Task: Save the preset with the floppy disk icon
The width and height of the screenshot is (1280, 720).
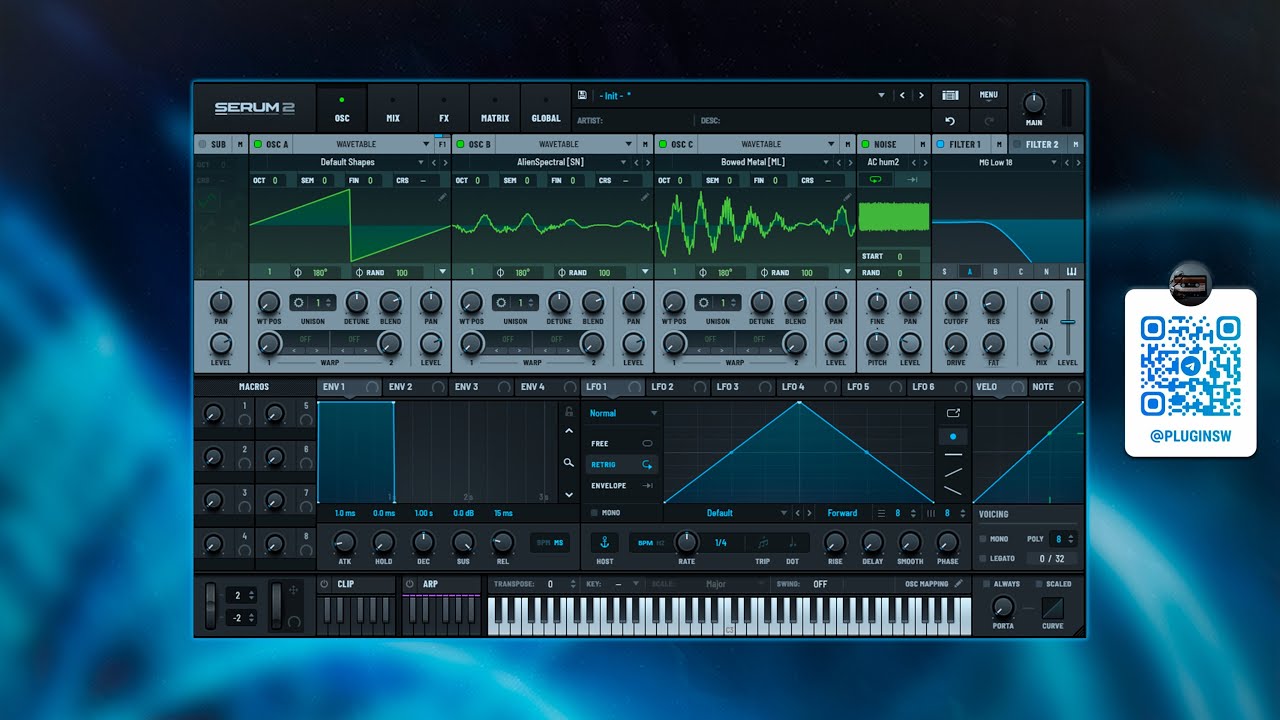Action: click(582, 95)
